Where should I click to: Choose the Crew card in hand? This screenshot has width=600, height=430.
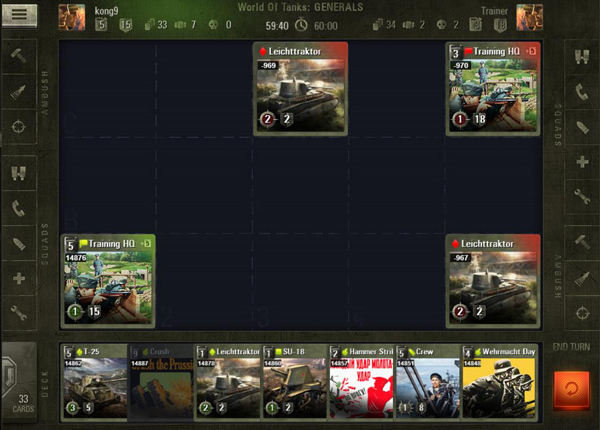(x=427, y=382)
